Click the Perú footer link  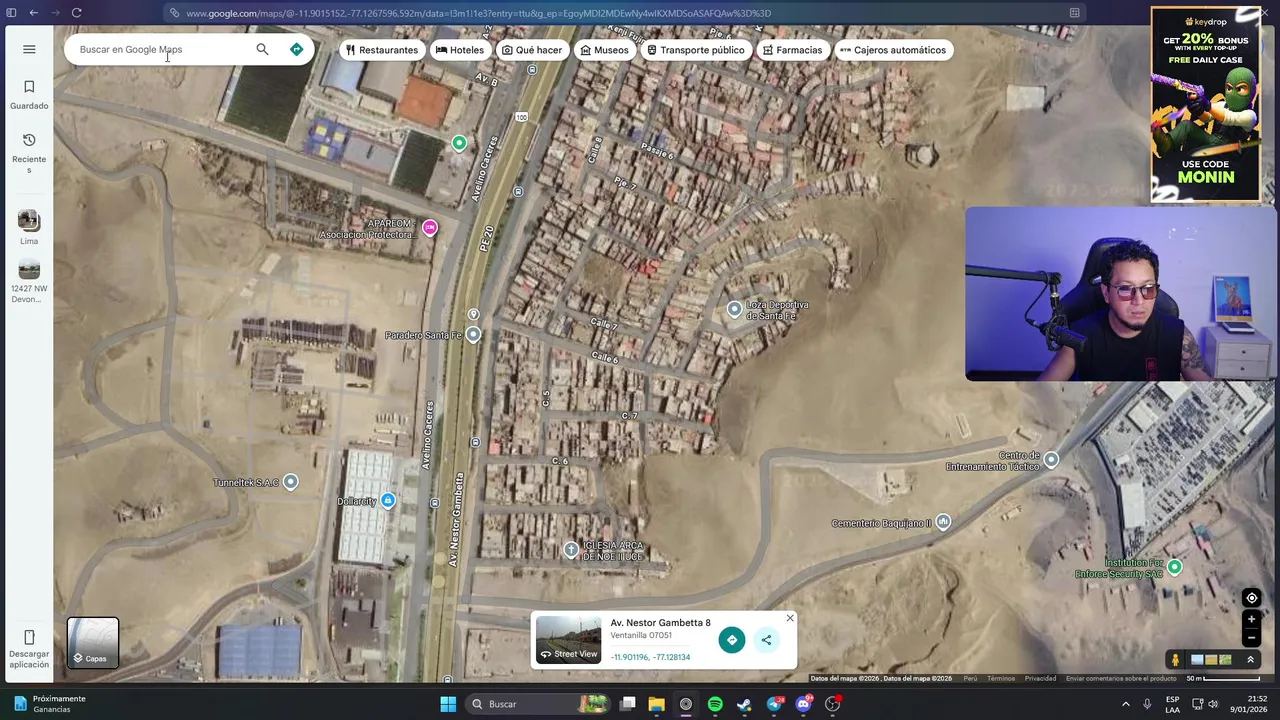click(970, 679)
